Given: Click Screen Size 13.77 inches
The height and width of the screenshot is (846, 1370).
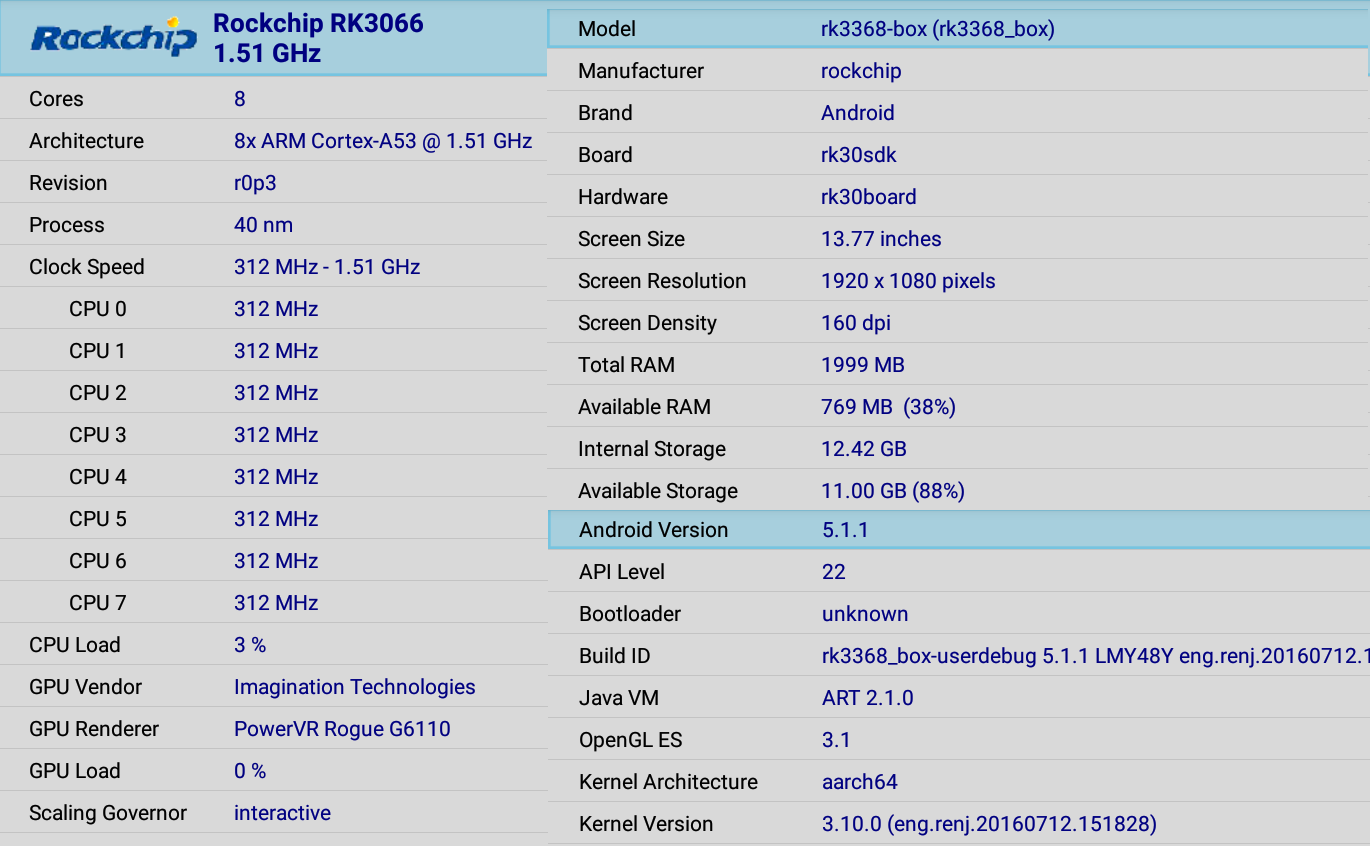Looking at the screenshot, I should click(881, 239).
